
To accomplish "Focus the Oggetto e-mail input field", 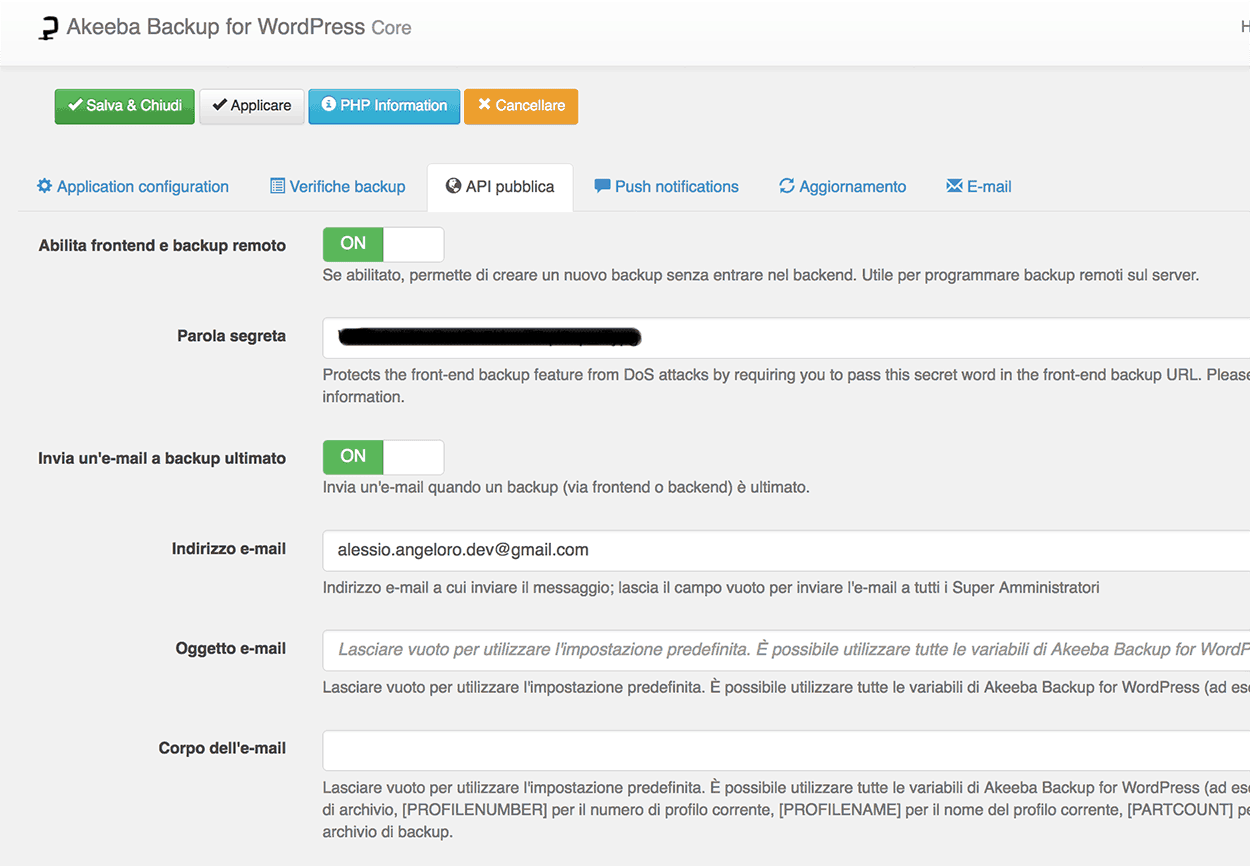I will click(x=786, y=650).
